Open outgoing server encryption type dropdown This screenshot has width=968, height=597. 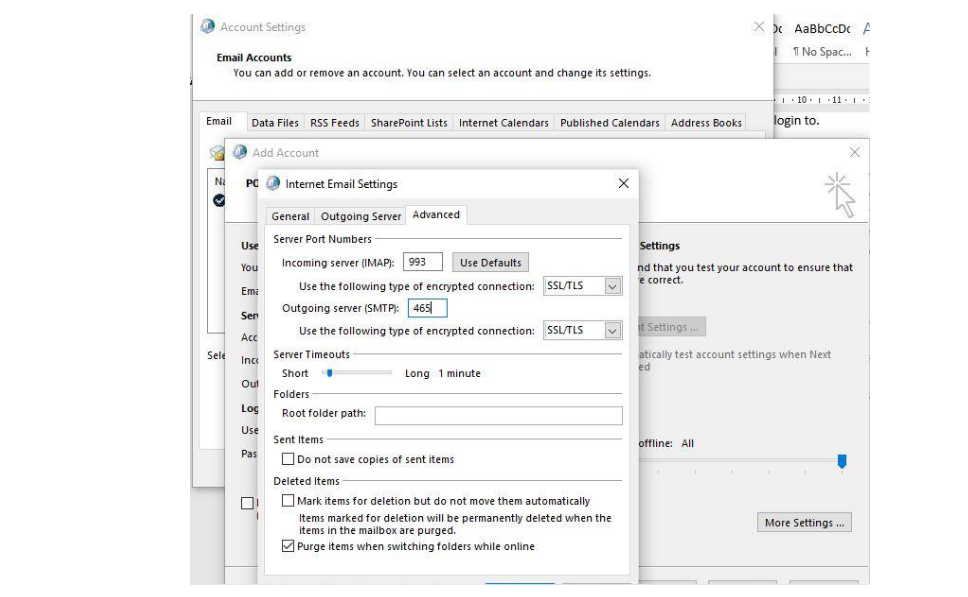(613, 331)
